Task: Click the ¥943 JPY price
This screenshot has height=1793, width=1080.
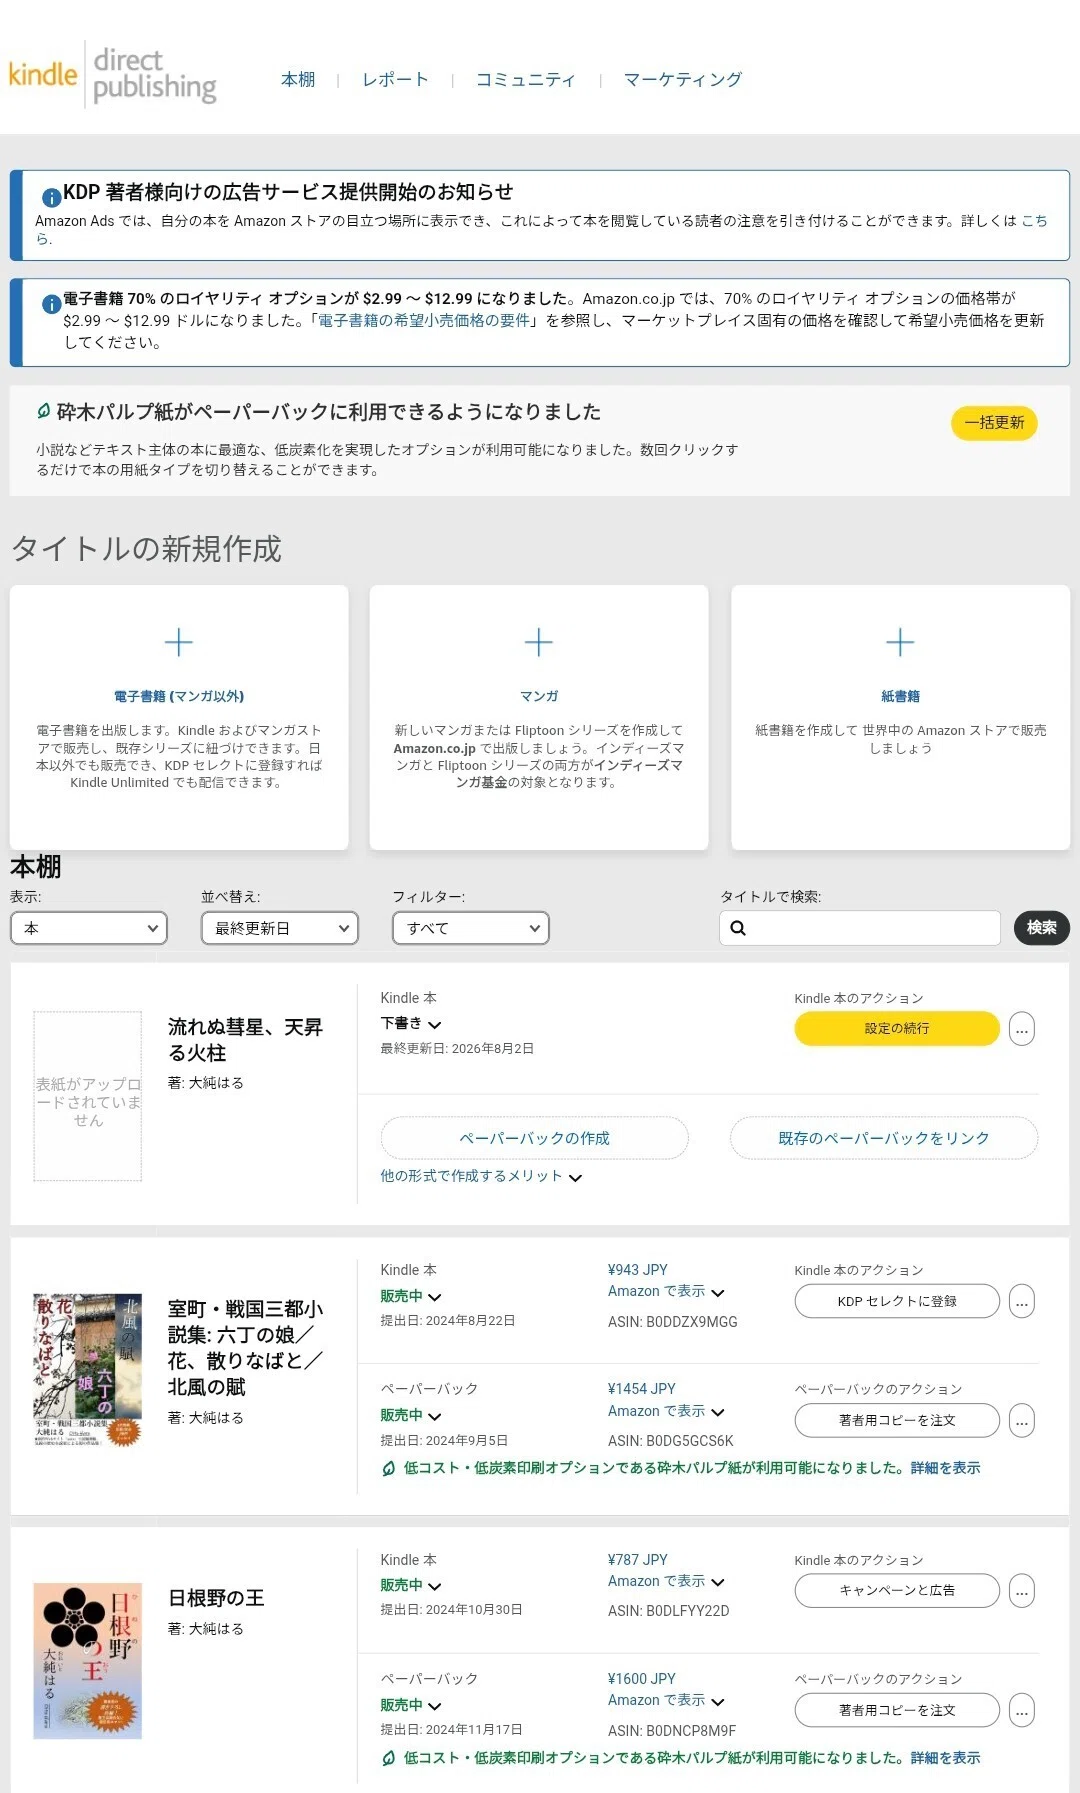Action: pos(638,1270)
